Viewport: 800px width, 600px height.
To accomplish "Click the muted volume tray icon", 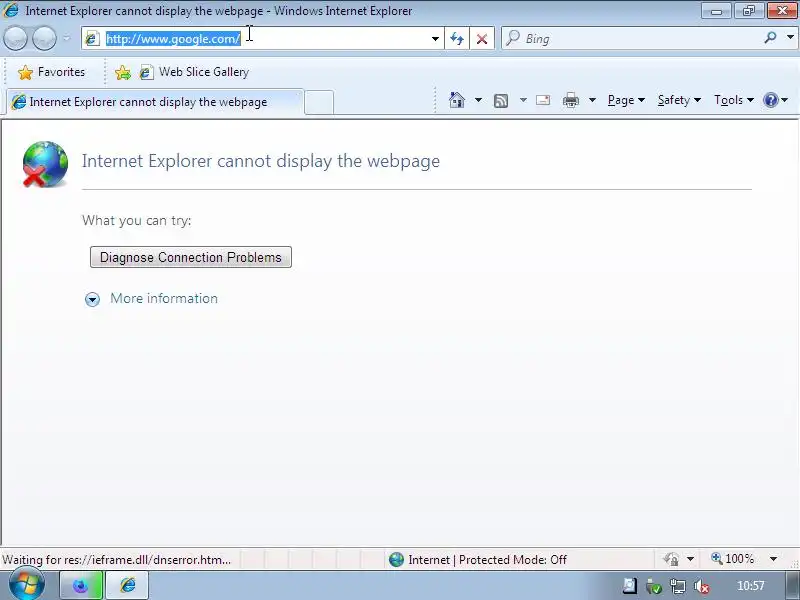I will tap(702, 586).
